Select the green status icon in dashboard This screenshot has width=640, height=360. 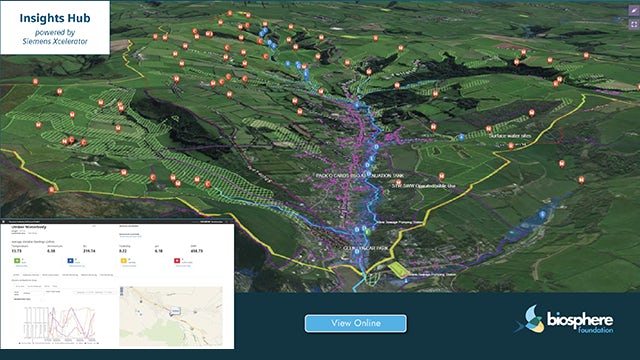point(17,261)
